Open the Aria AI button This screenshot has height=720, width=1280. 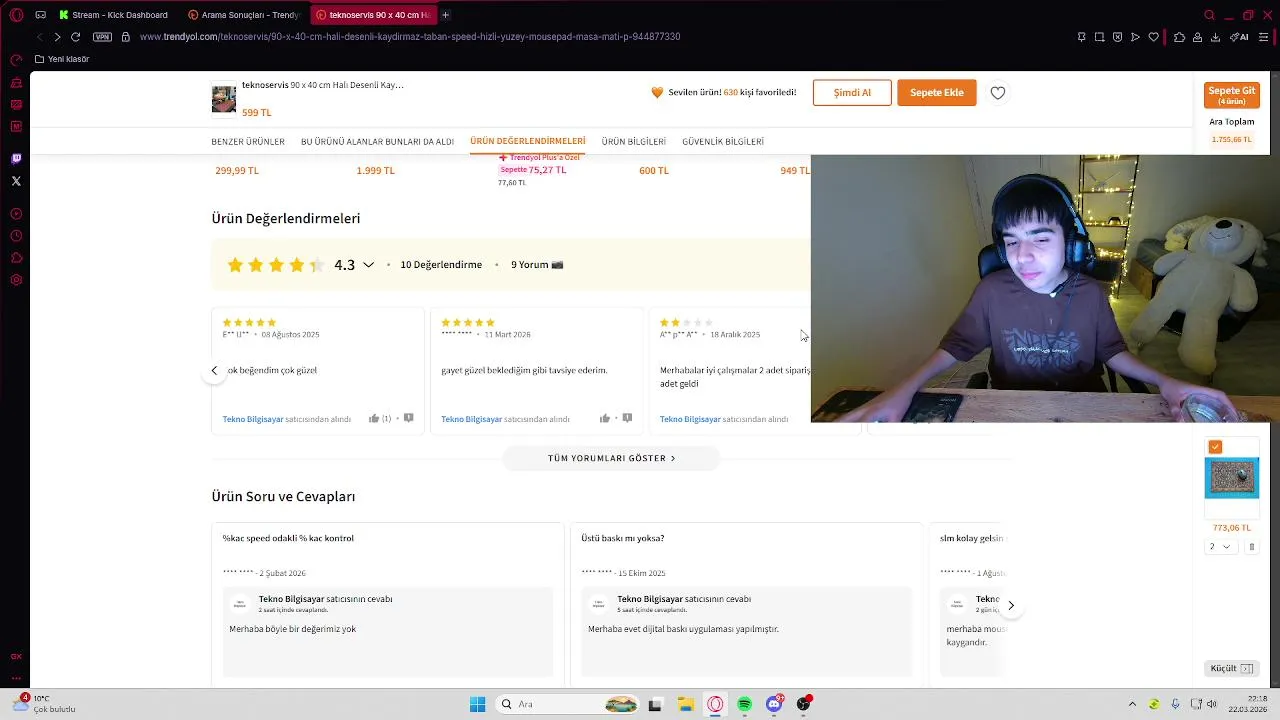(1241, 37)
